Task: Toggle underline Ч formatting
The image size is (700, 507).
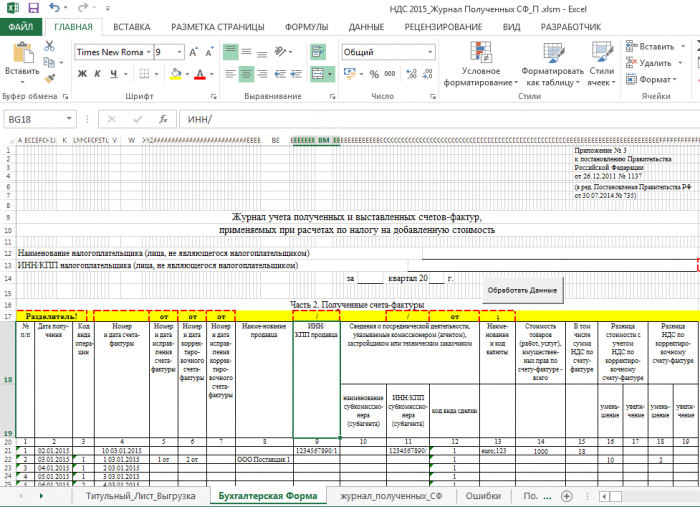Action: 114,74
